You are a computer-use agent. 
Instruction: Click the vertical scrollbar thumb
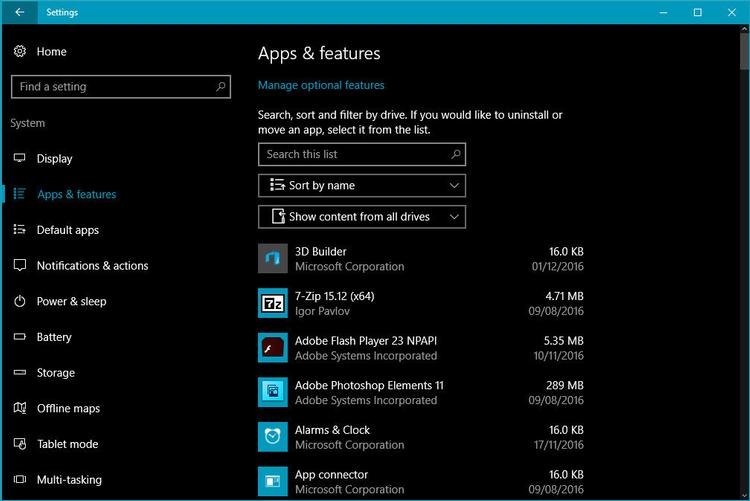(x=745, y=52)
